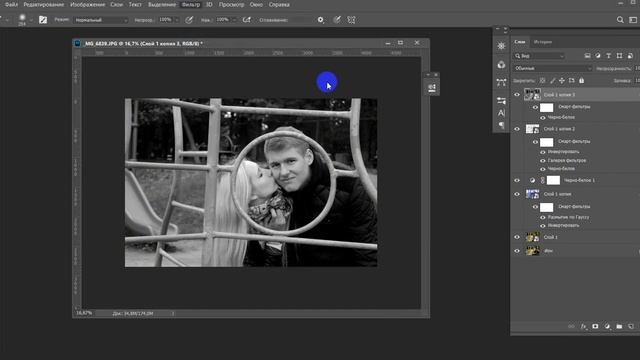Lock image pixels brush icon
The width and height of the screenshot is (640, 360).
pyautogui.click(x=552, y=81)
